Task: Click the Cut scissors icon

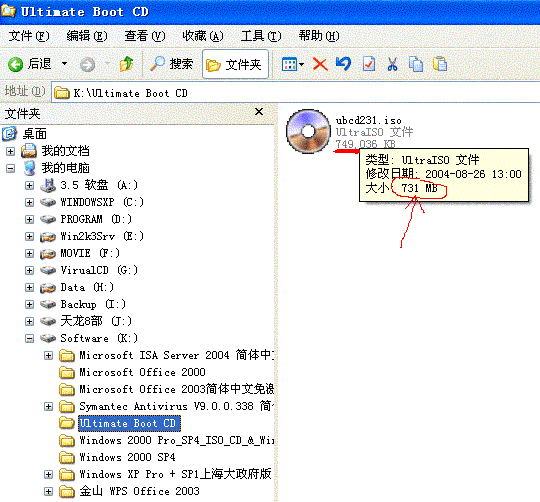Action: coord(392,64)
